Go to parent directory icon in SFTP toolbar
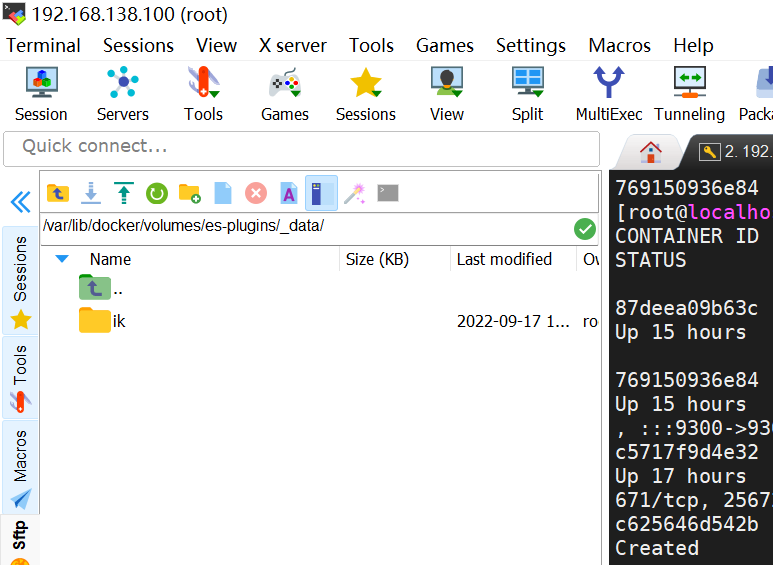The image size is (773, 565). click(x=58, y=193)
